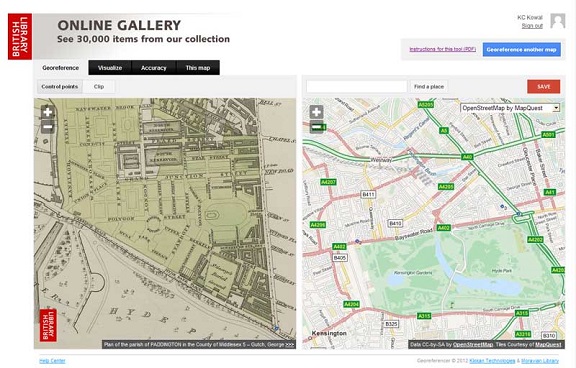576x368 pixels.
Task: Expand the map title arrows >>>
Action: (x=290, y=344)
